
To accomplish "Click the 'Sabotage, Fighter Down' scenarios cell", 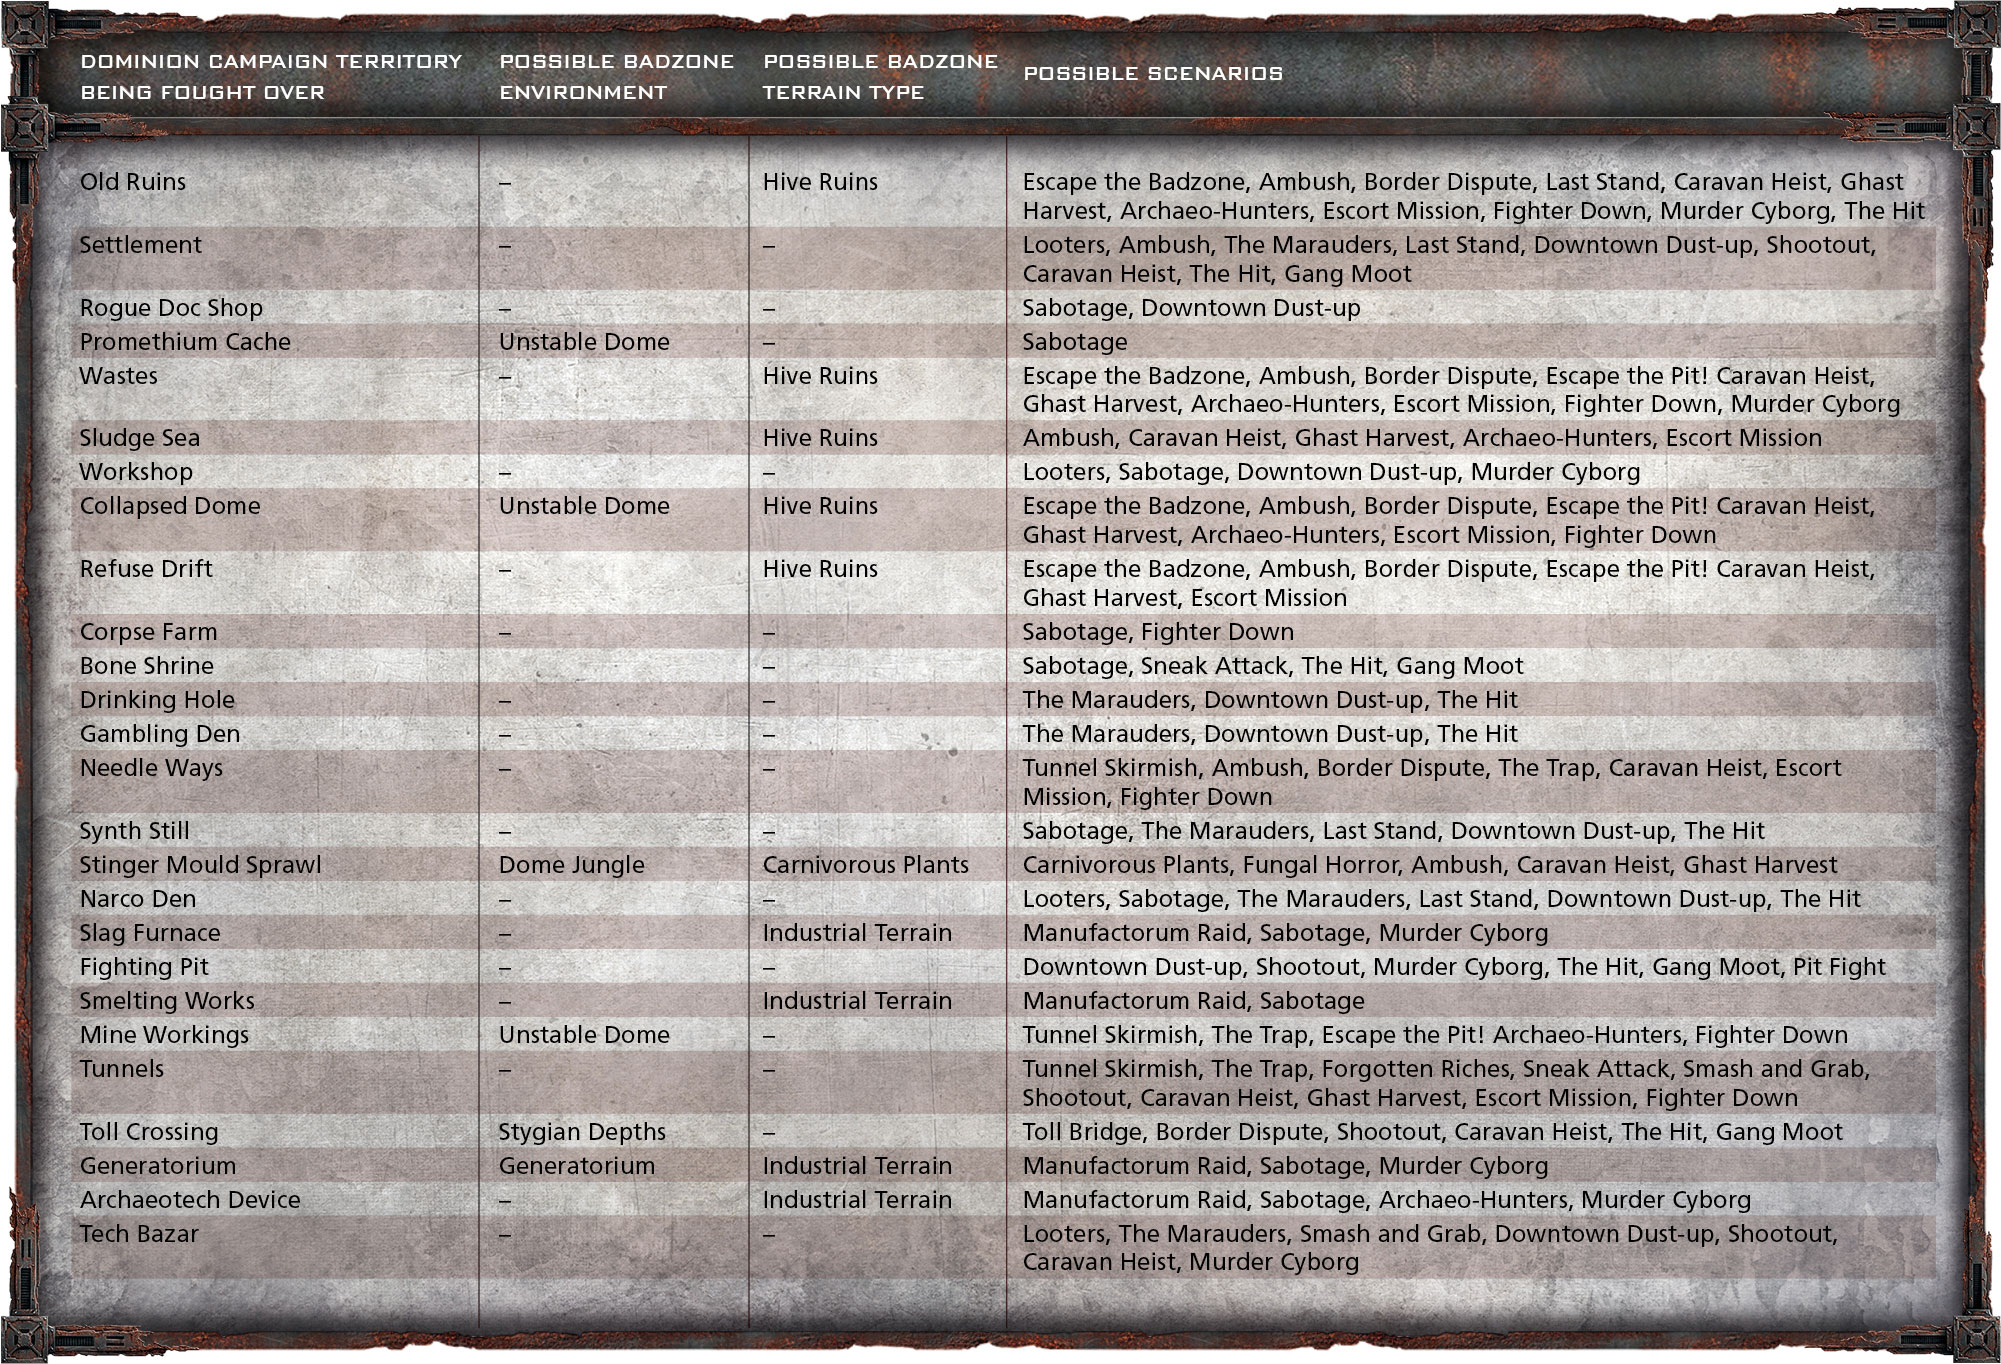I will click(1158, 632).
